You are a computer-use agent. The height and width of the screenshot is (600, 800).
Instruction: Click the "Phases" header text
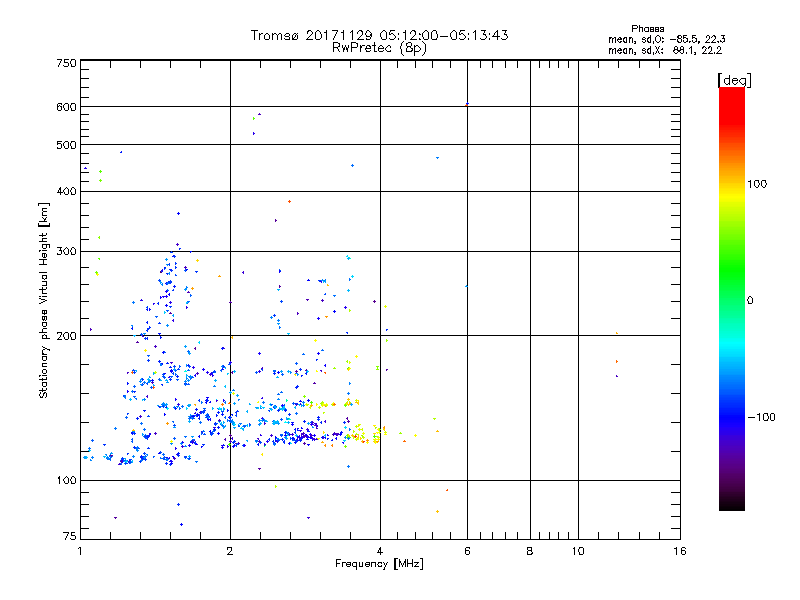coord(647,29)
